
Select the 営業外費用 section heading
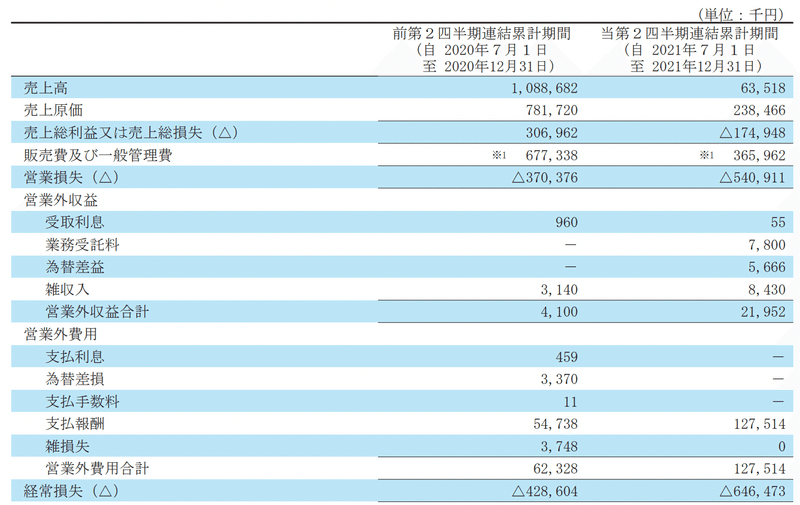[x=60, y=335]
